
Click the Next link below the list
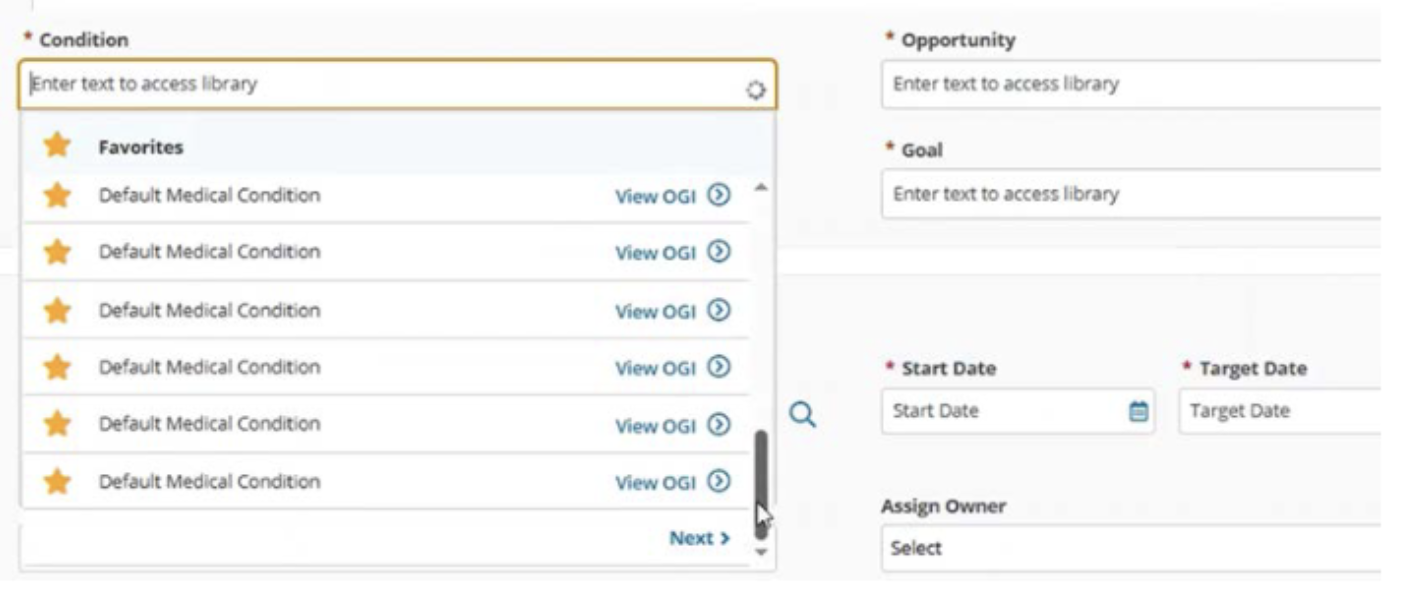coord(699,538)
